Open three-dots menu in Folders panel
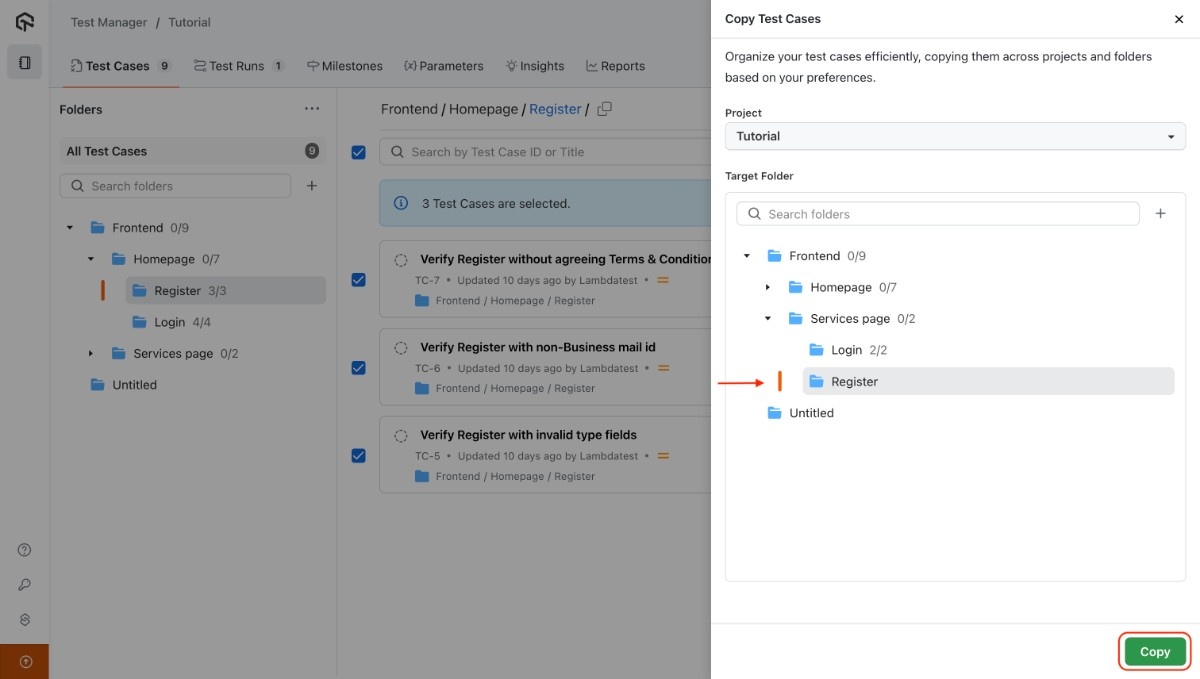This screenshot has height=679, width=1200. point(312,109)
